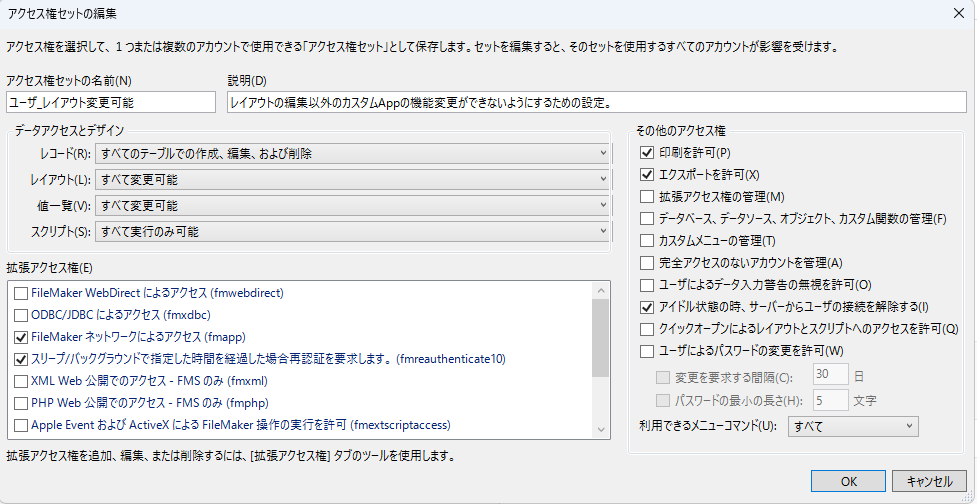The width and height of the screenshot is (977, 504).
Task: Check ODBC/JDBC によるアクセス (fmxdbc)
Action: (21, 315)
